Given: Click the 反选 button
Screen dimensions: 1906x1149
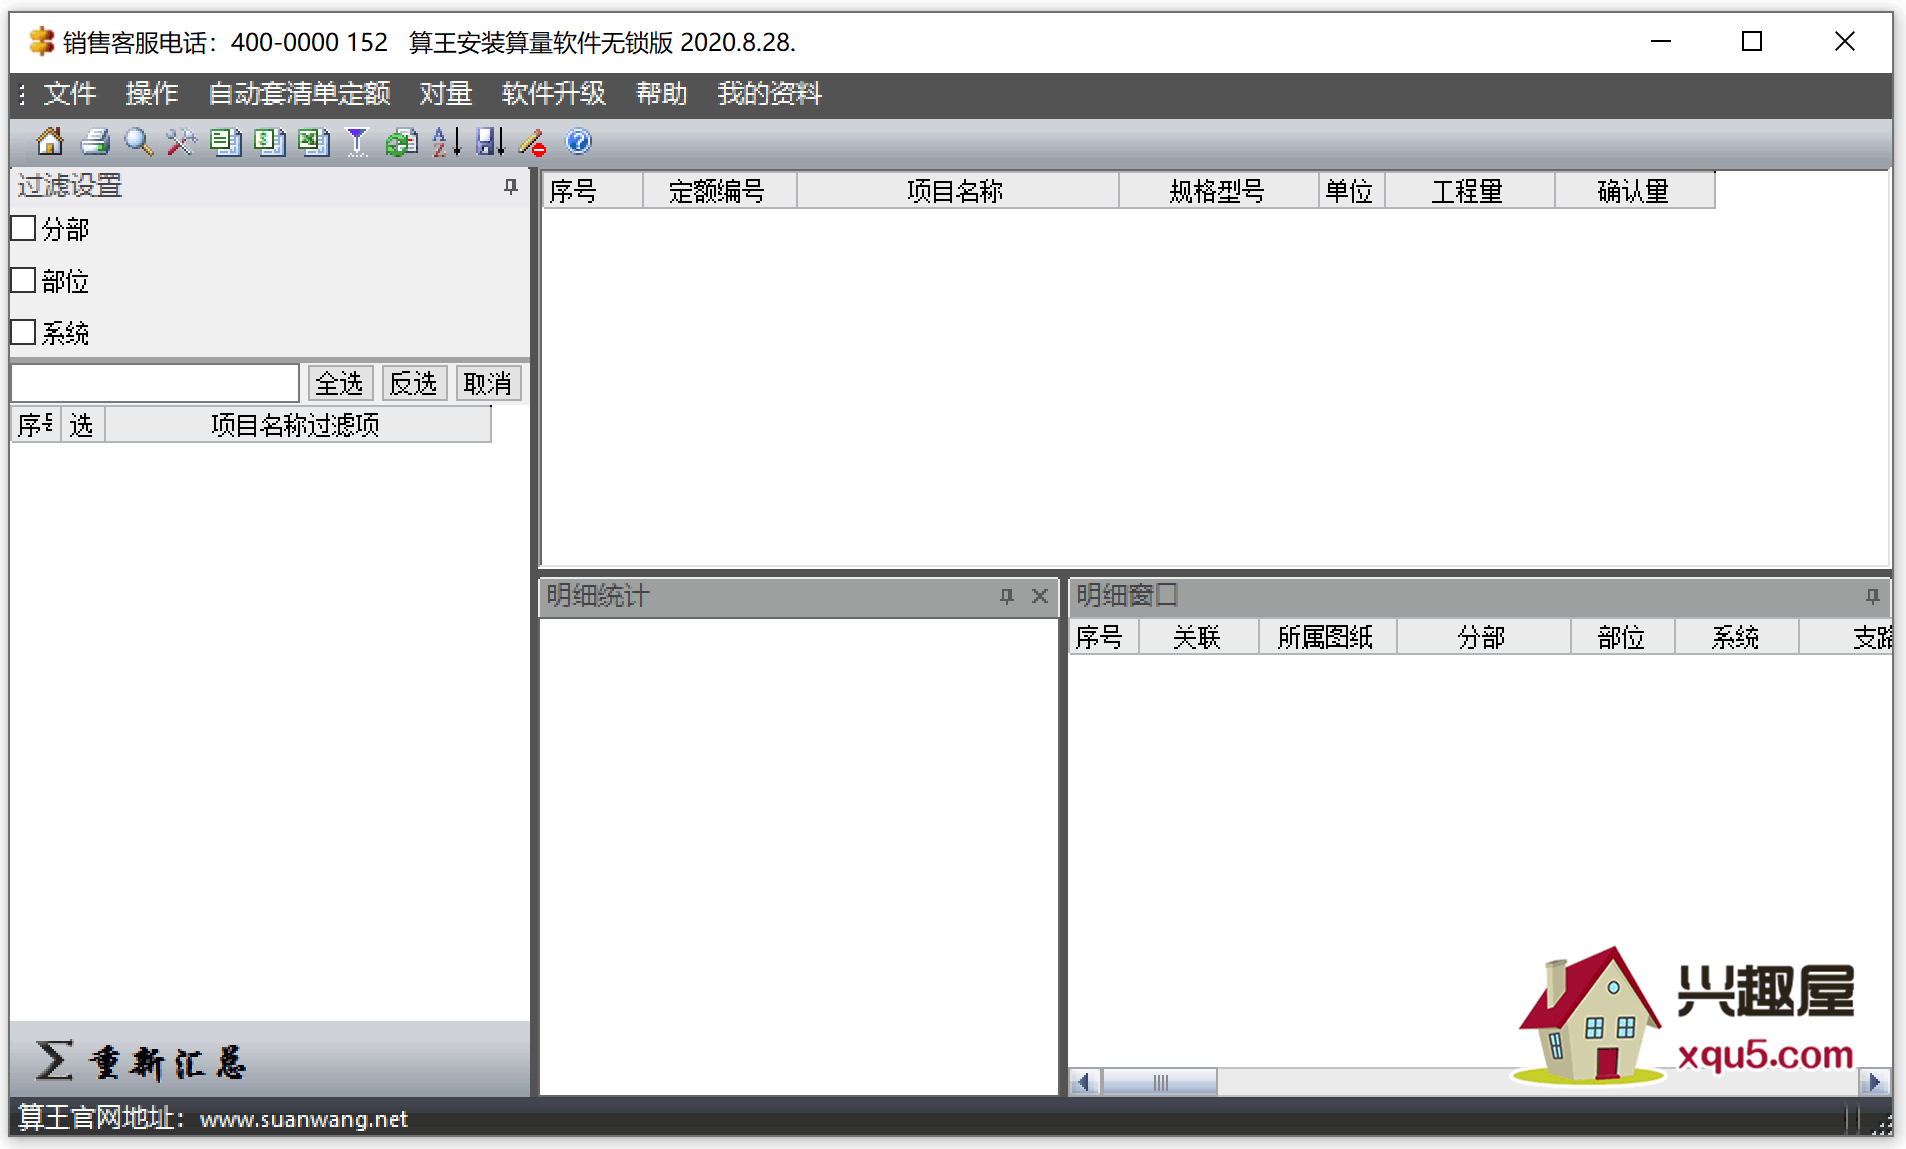Looking at the screenshot, I should (414, 383).
